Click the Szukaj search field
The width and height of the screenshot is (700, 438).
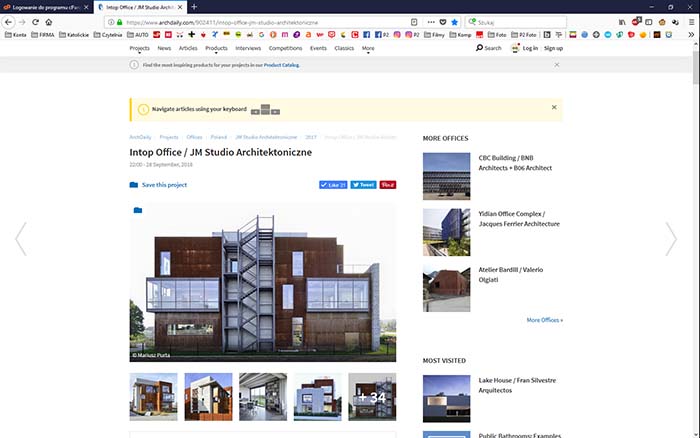[x=516, y=22]
